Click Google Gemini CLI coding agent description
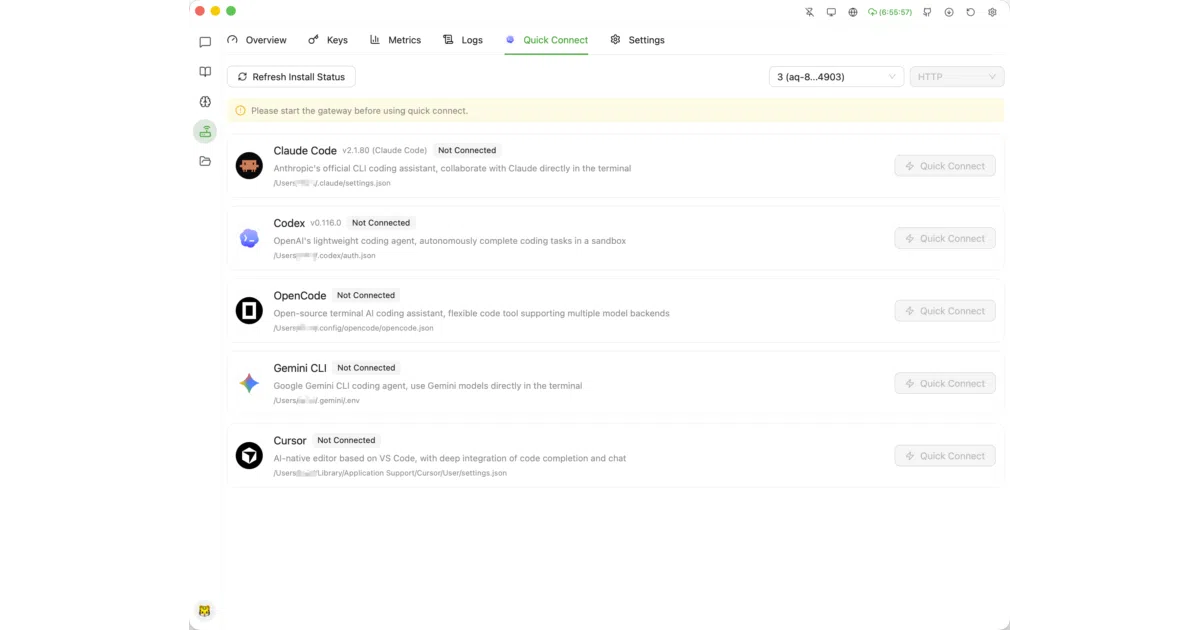This screenshot has width=1200, height=630. click(428, 386)
